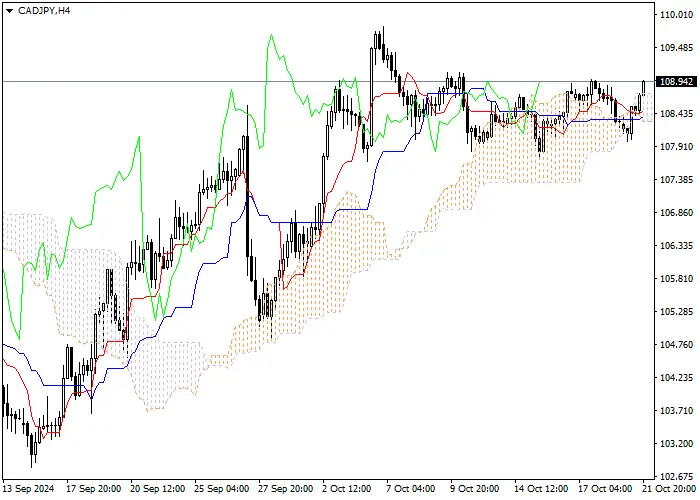Image resolution: width=700 pixels, height=500 pixels.
Task: Select the 17 Sep 20:00 time label
Action: pyautogui.click(x=93, y=489)
